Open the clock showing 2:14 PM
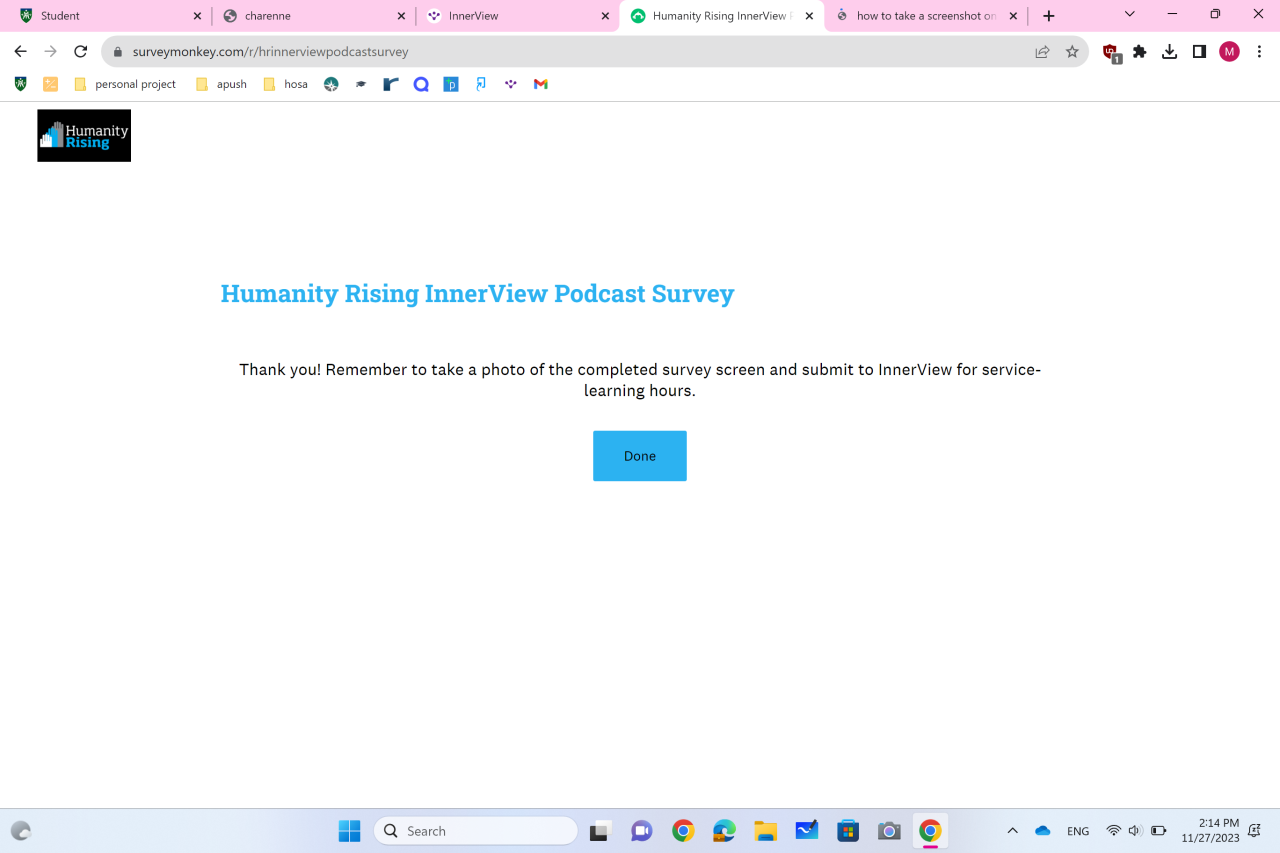This screenshot has height=853, width=1280. [1209, 831]
